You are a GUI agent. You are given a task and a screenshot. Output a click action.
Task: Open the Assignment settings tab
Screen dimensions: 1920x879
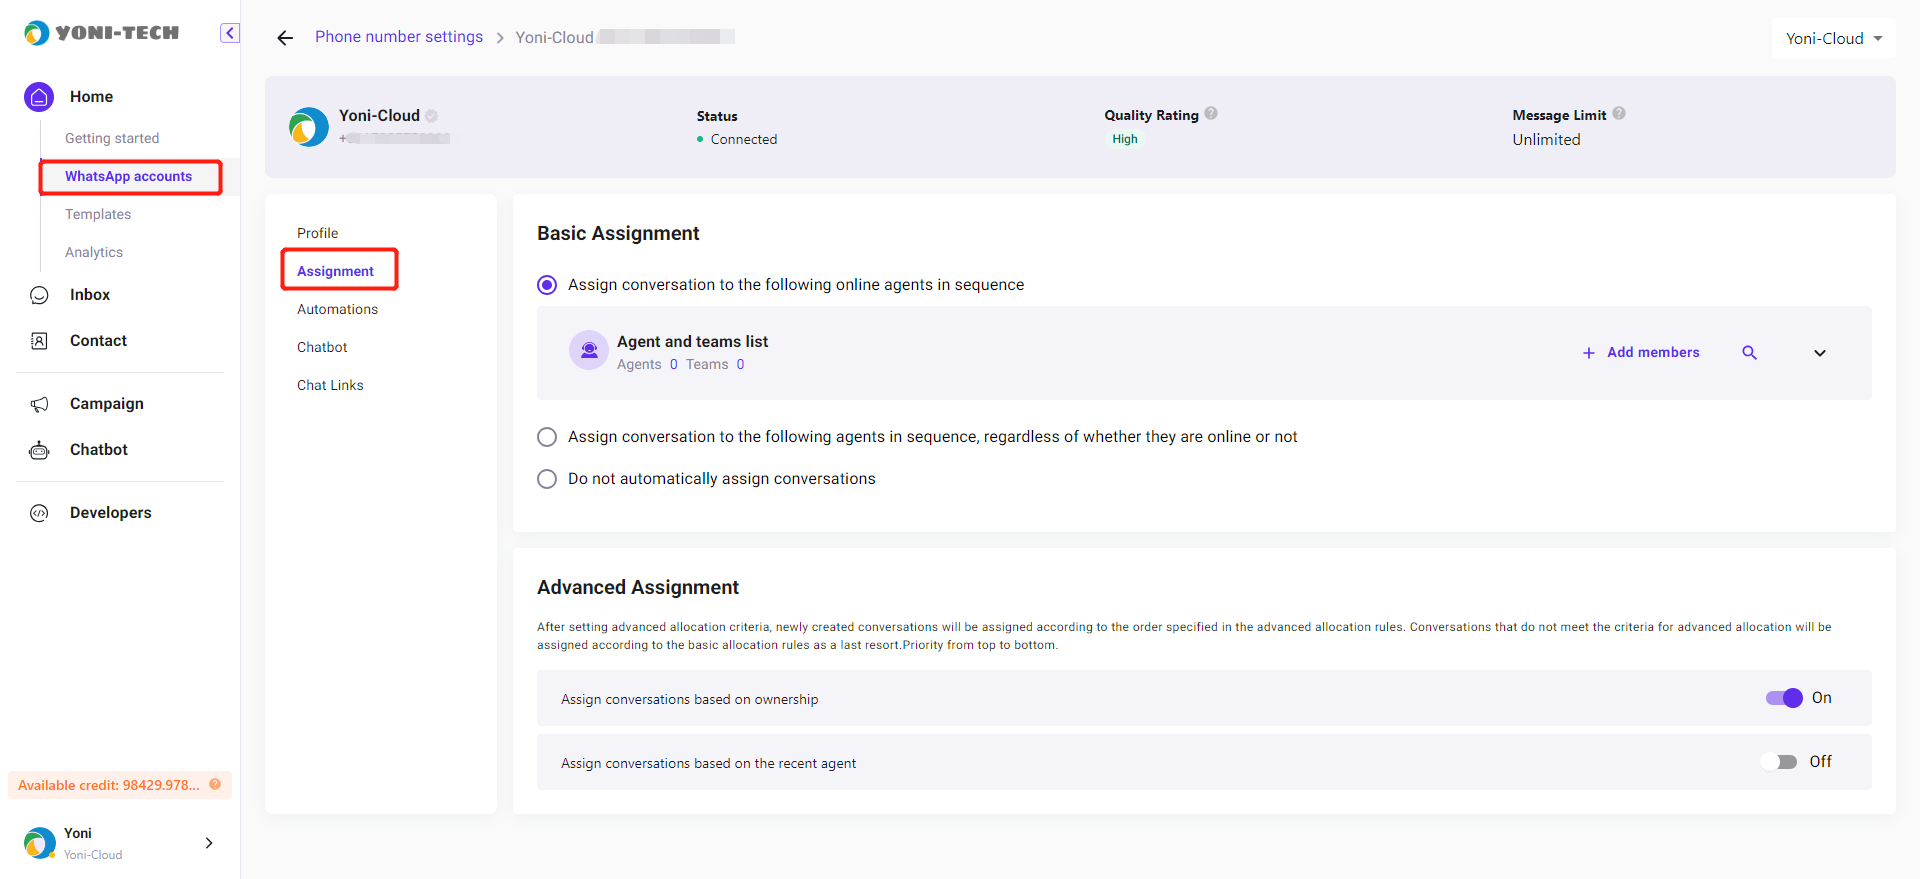pyautogui.click(x=335, y=271)
